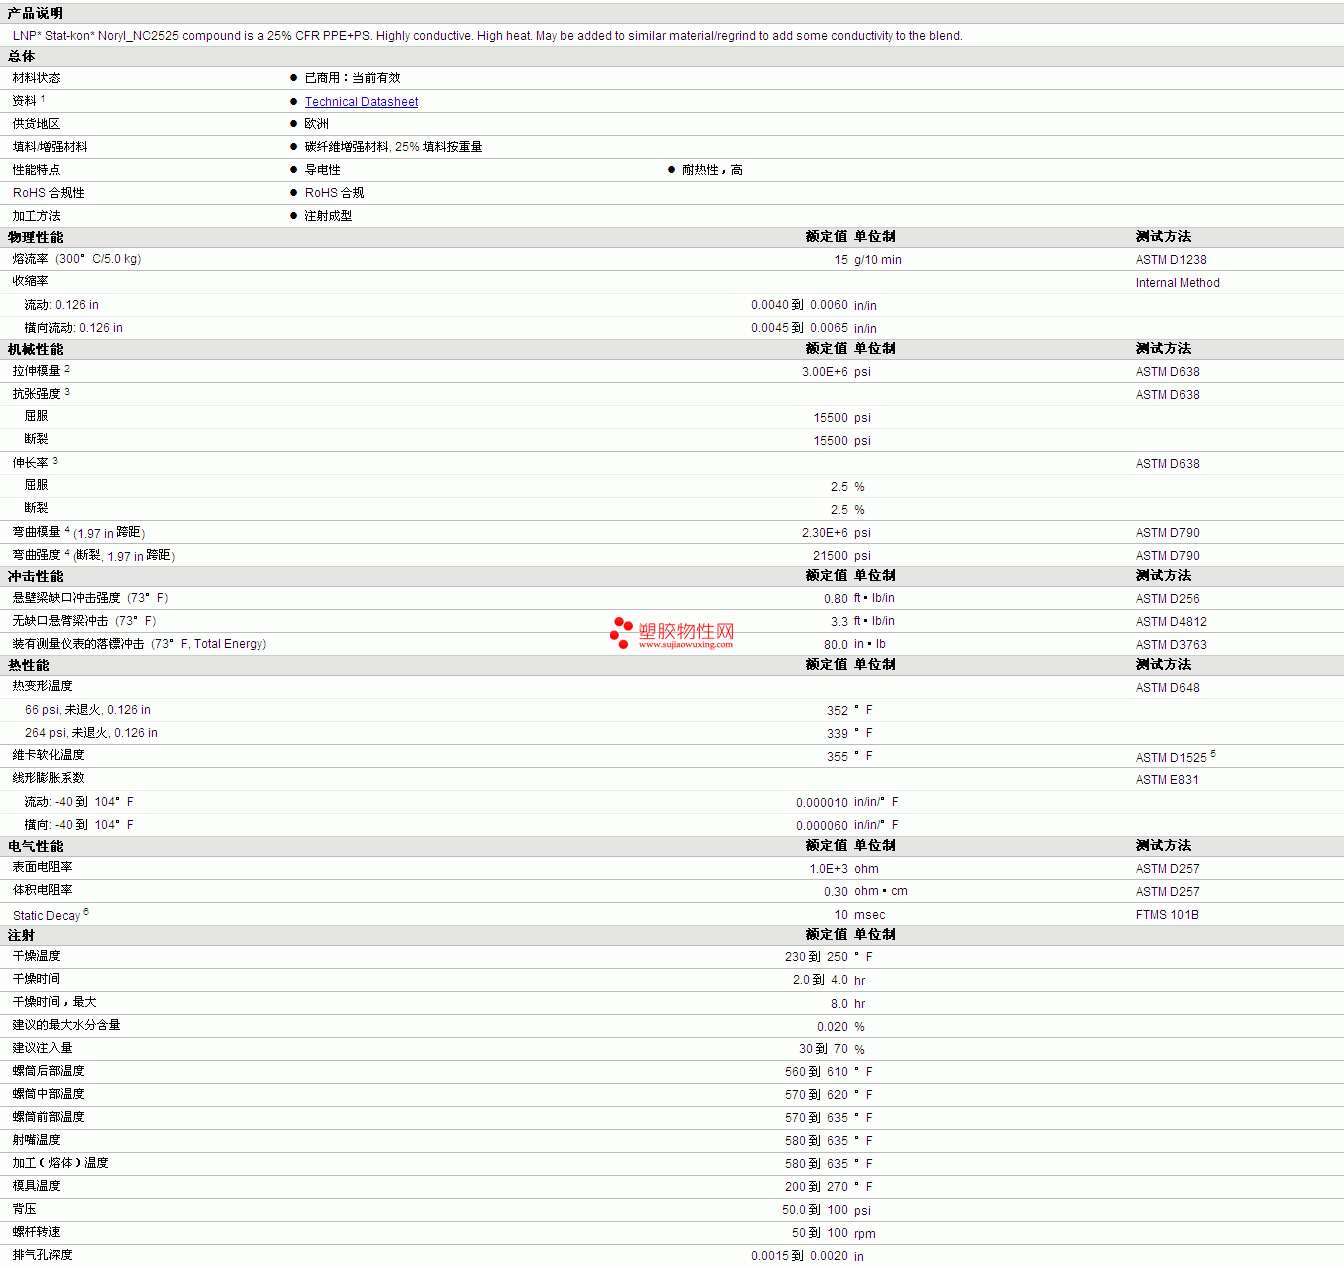Select flow shrinkage value 0.0040 到 0.0060
Screen dimensions: 1344x1267
pos(799,305)
